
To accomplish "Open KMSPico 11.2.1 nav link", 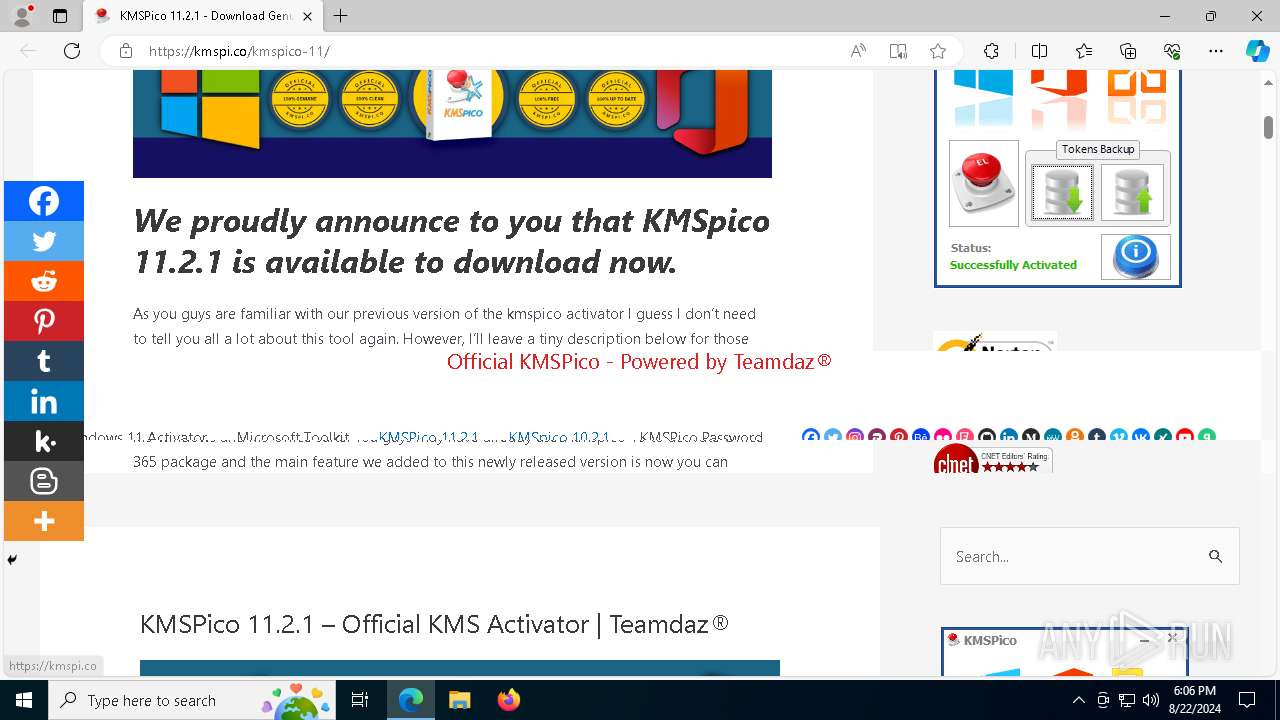I will click(x=428, y=437).
